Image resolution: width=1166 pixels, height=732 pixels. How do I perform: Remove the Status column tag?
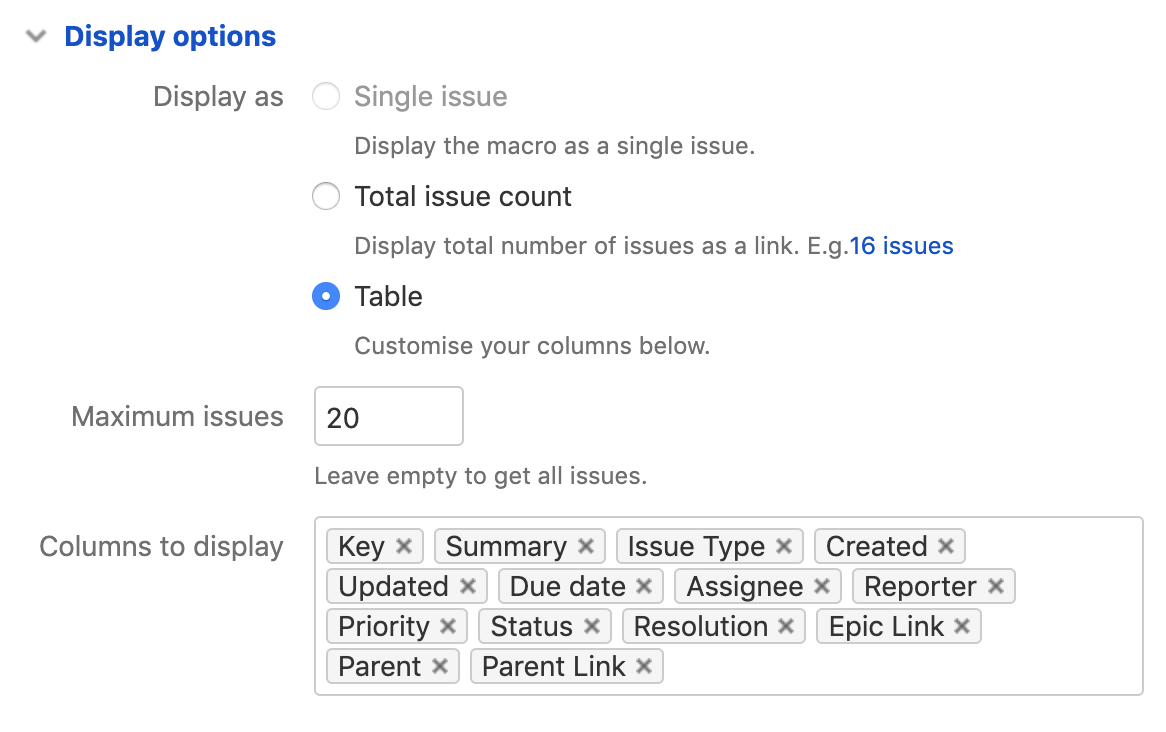pos(593,626)
